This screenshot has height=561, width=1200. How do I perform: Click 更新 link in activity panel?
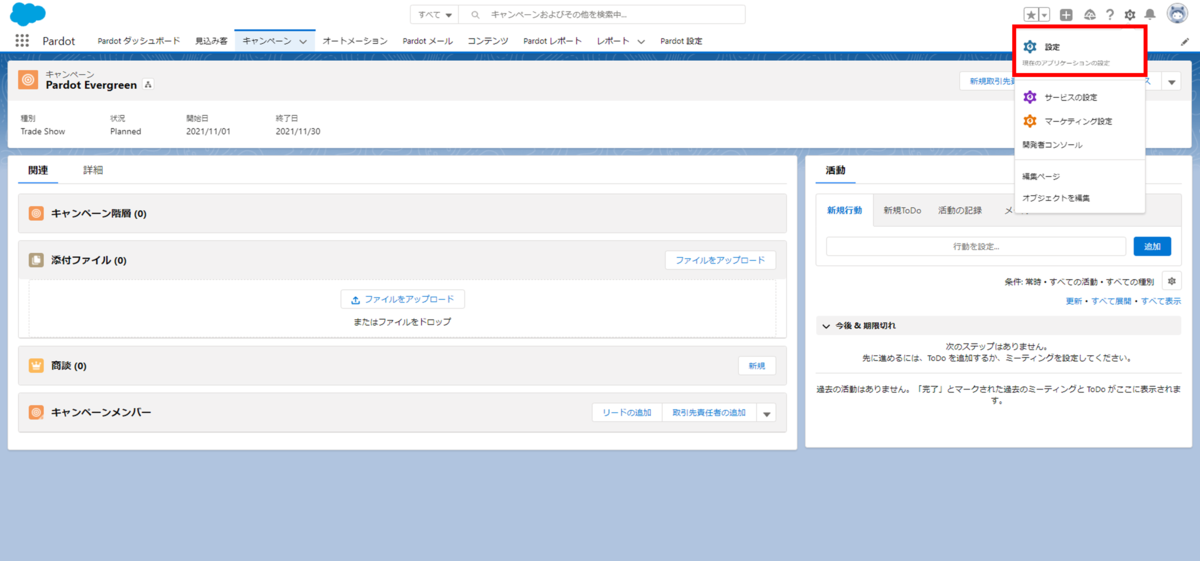tap(1074, 301)
